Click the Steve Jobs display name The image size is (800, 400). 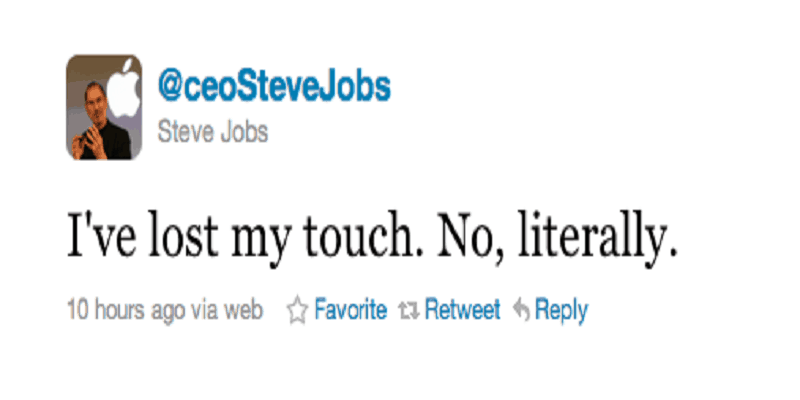pos(213,131)
